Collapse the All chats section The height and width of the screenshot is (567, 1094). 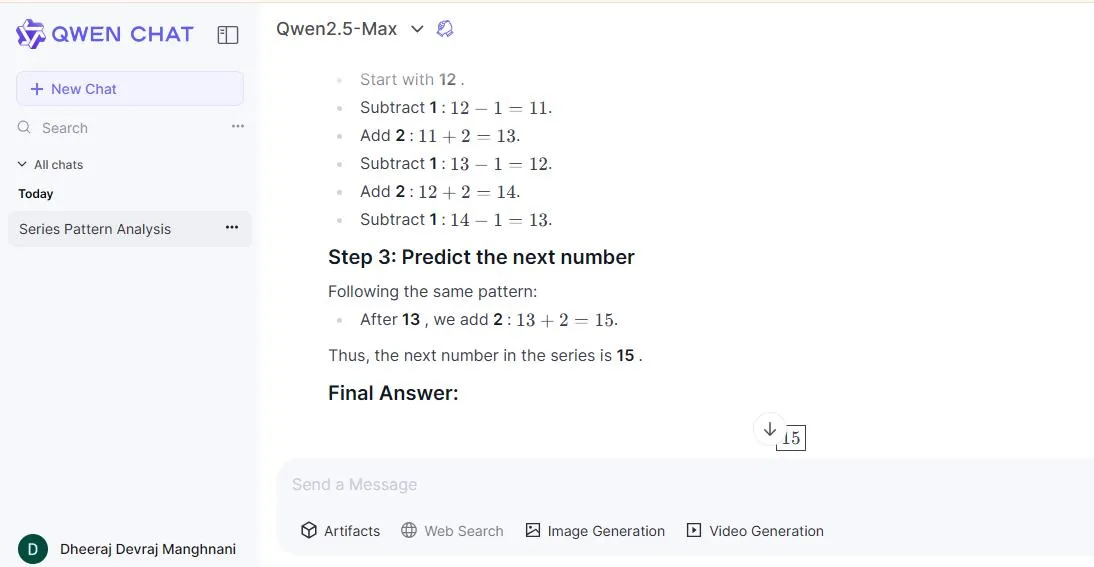tap(23, 164)
